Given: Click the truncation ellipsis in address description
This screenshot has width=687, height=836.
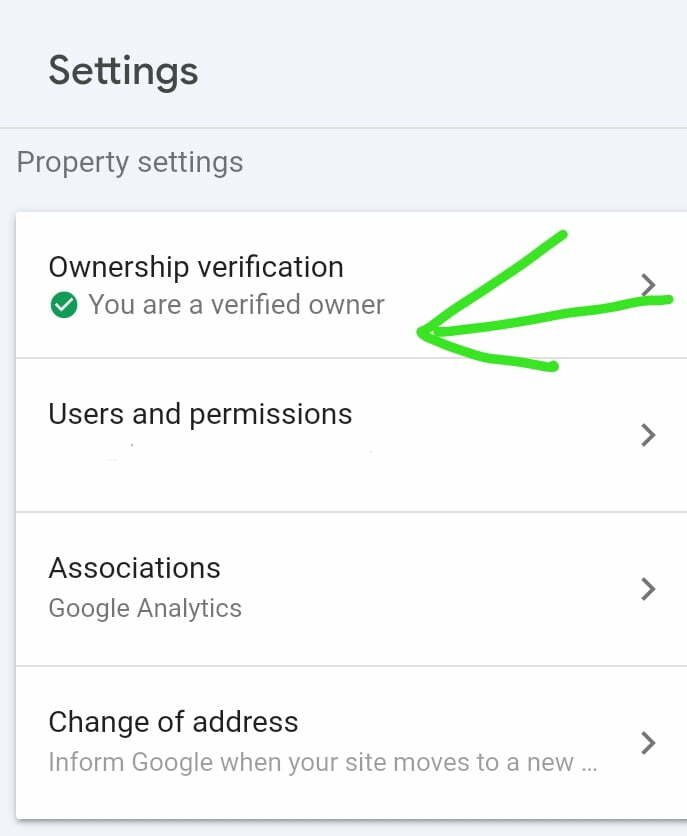Looking at the screenshot, I should (x=589, y=768).
